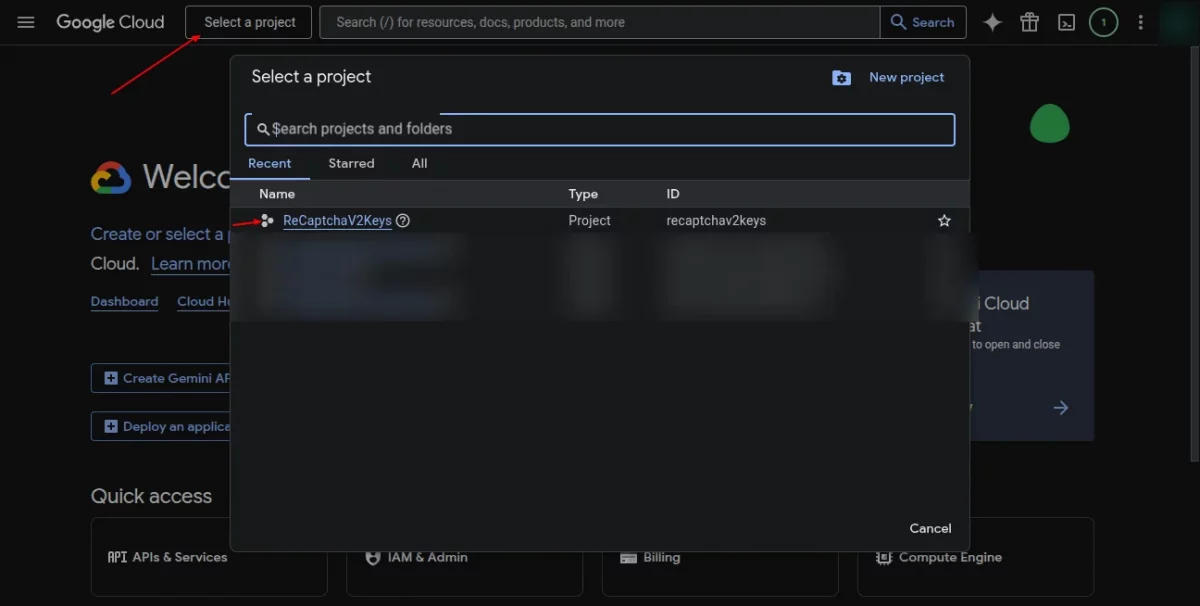Click the Create Gemini API button

click(x=161, y=378)
